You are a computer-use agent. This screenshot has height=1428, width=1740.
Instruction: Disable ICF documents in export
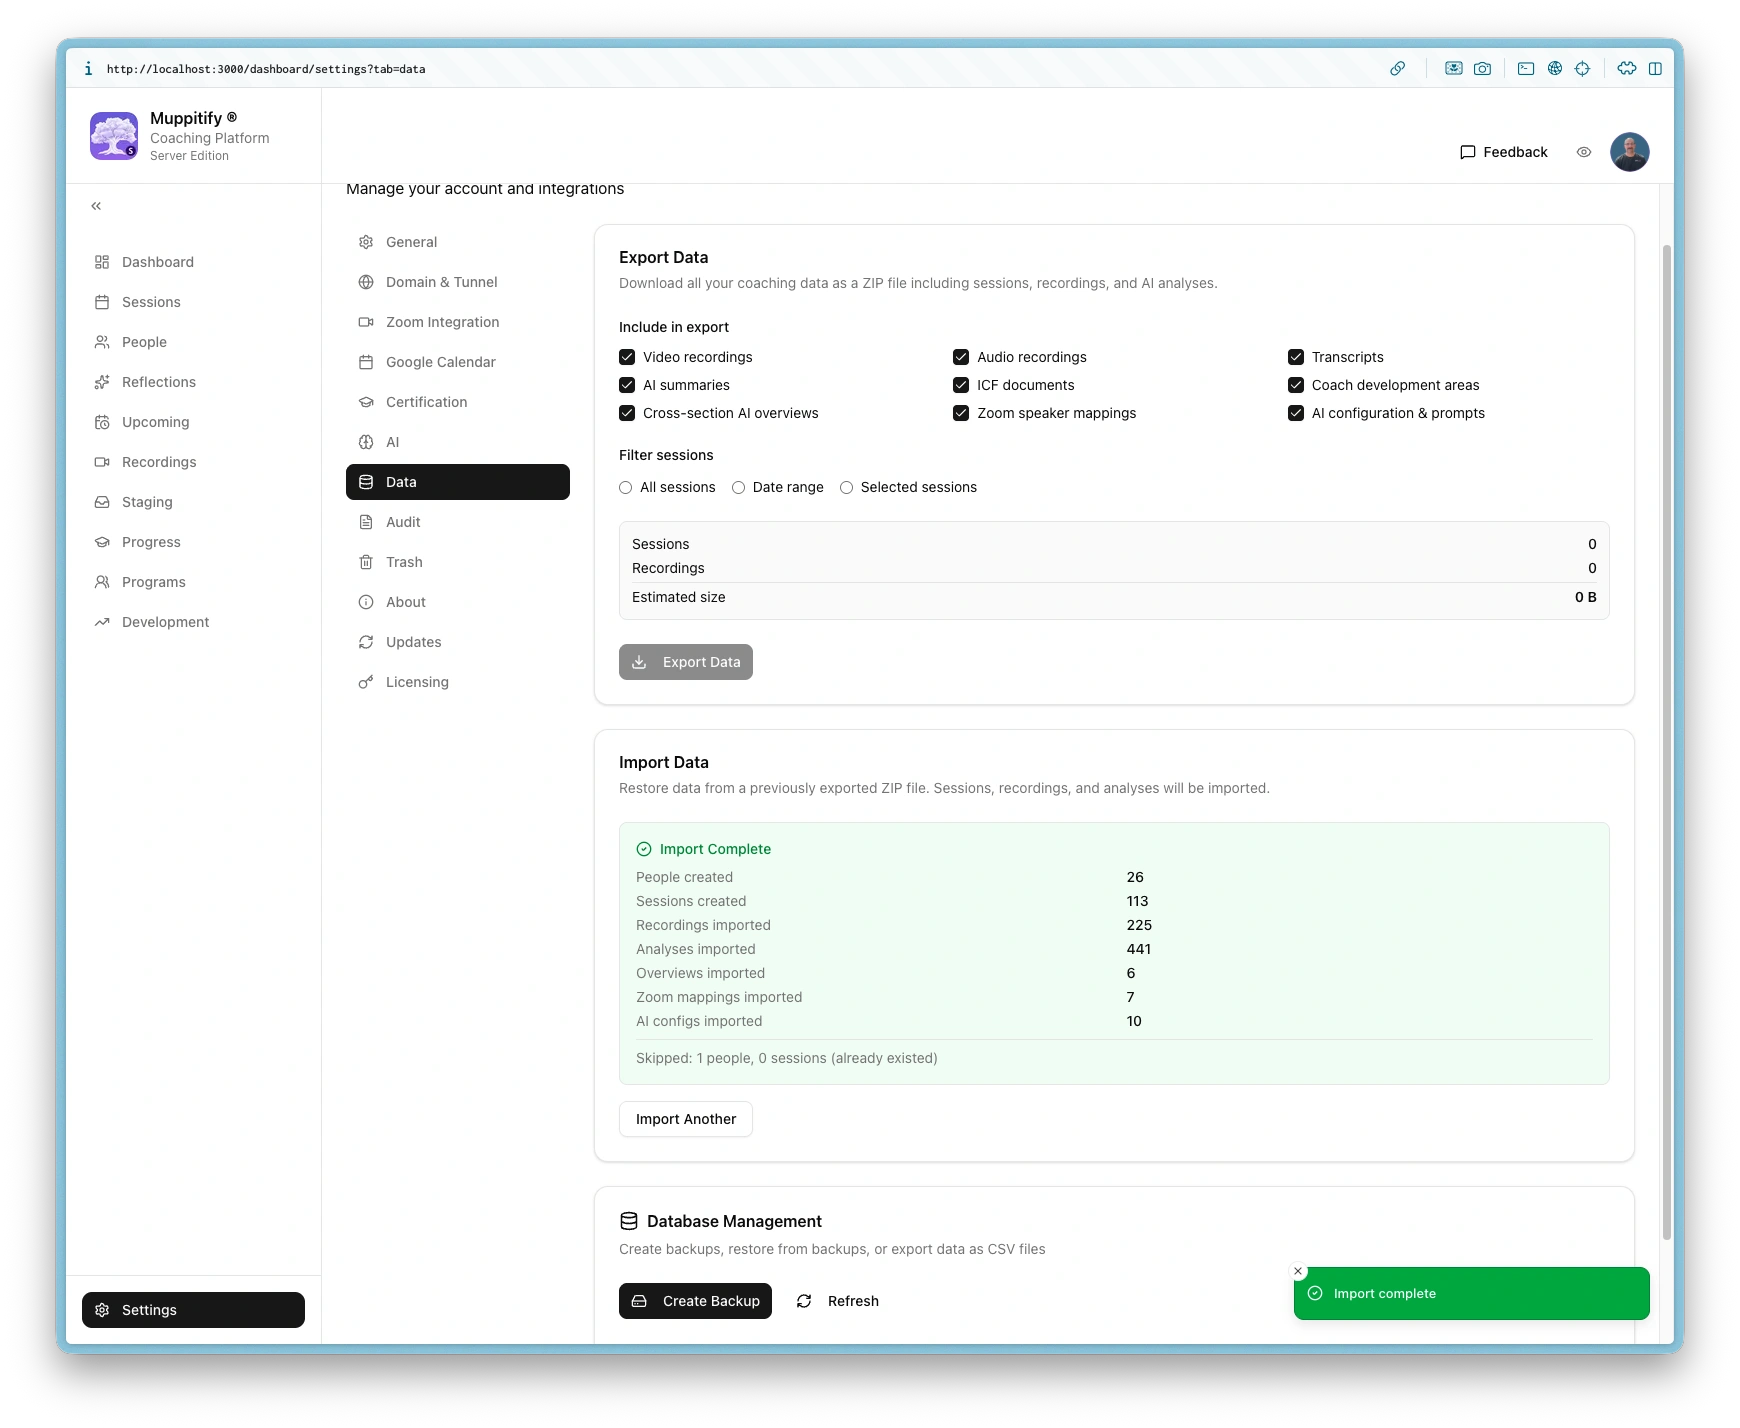pyautogui.click(x=961, y=385)
